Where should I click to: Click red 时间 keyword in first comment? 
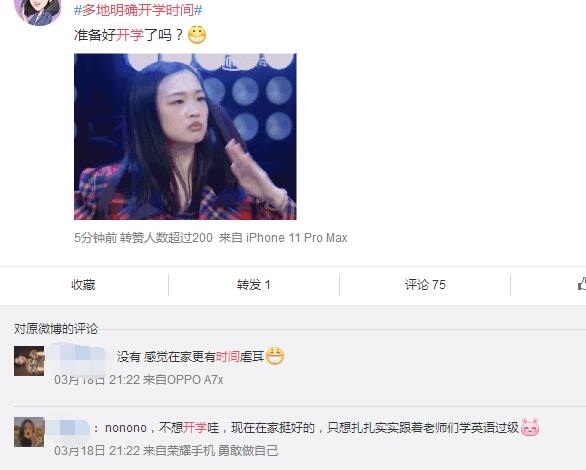(228, 357)
